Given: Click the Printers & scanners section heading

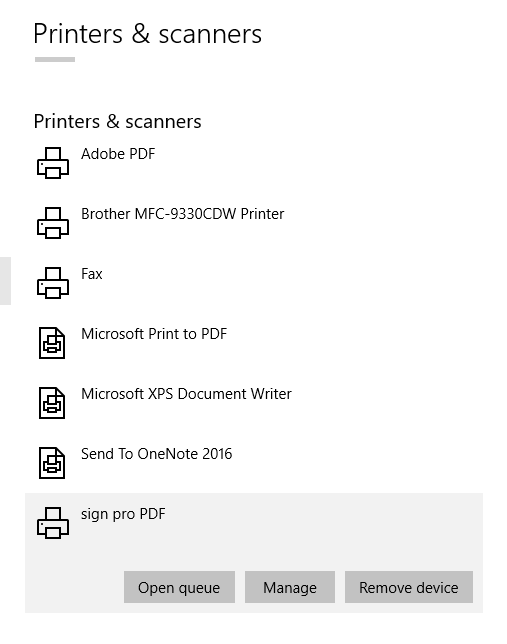Looking at the screenshot, I should [118, 122].
